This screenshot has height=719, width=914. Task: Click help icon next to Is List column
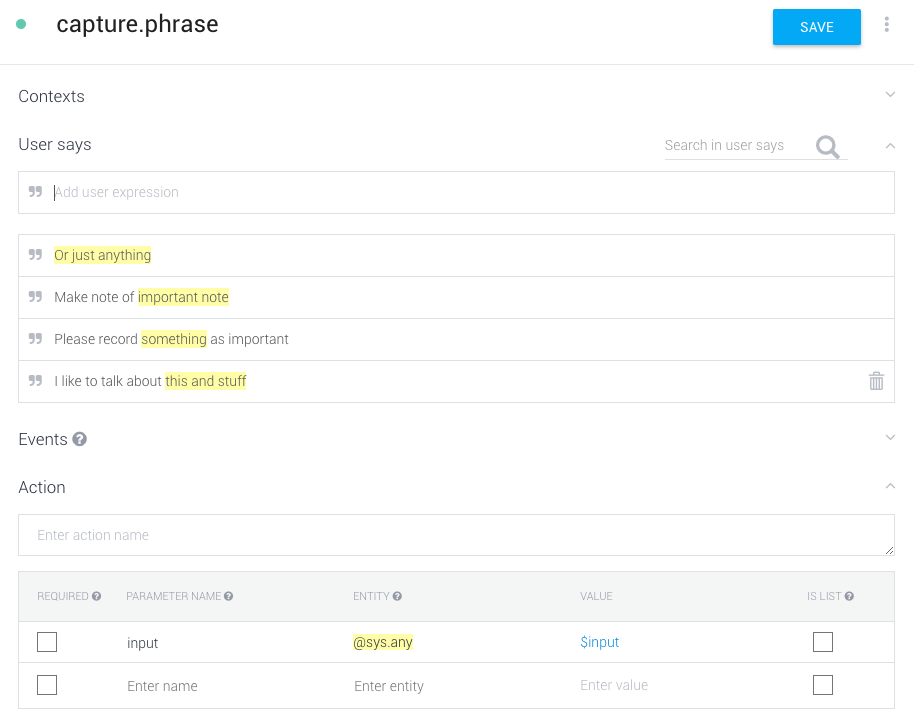849,597
